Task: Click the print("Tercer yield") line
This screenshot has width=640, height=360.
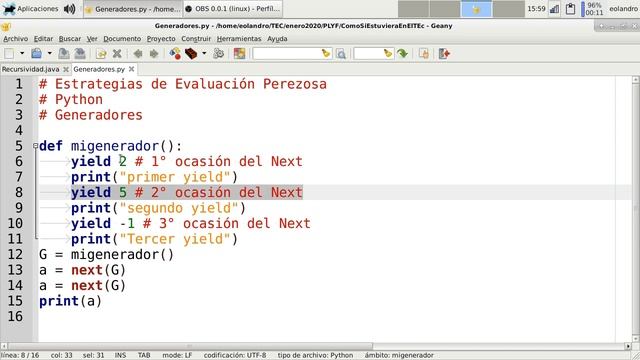Action: pos(154,239)
